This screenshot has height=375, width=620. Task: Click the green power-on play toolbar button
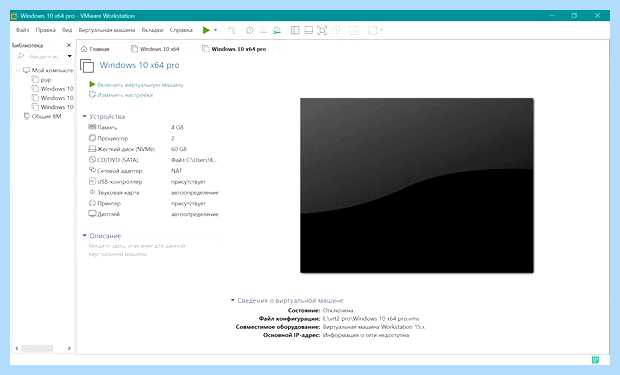click(x=206, y=30)
